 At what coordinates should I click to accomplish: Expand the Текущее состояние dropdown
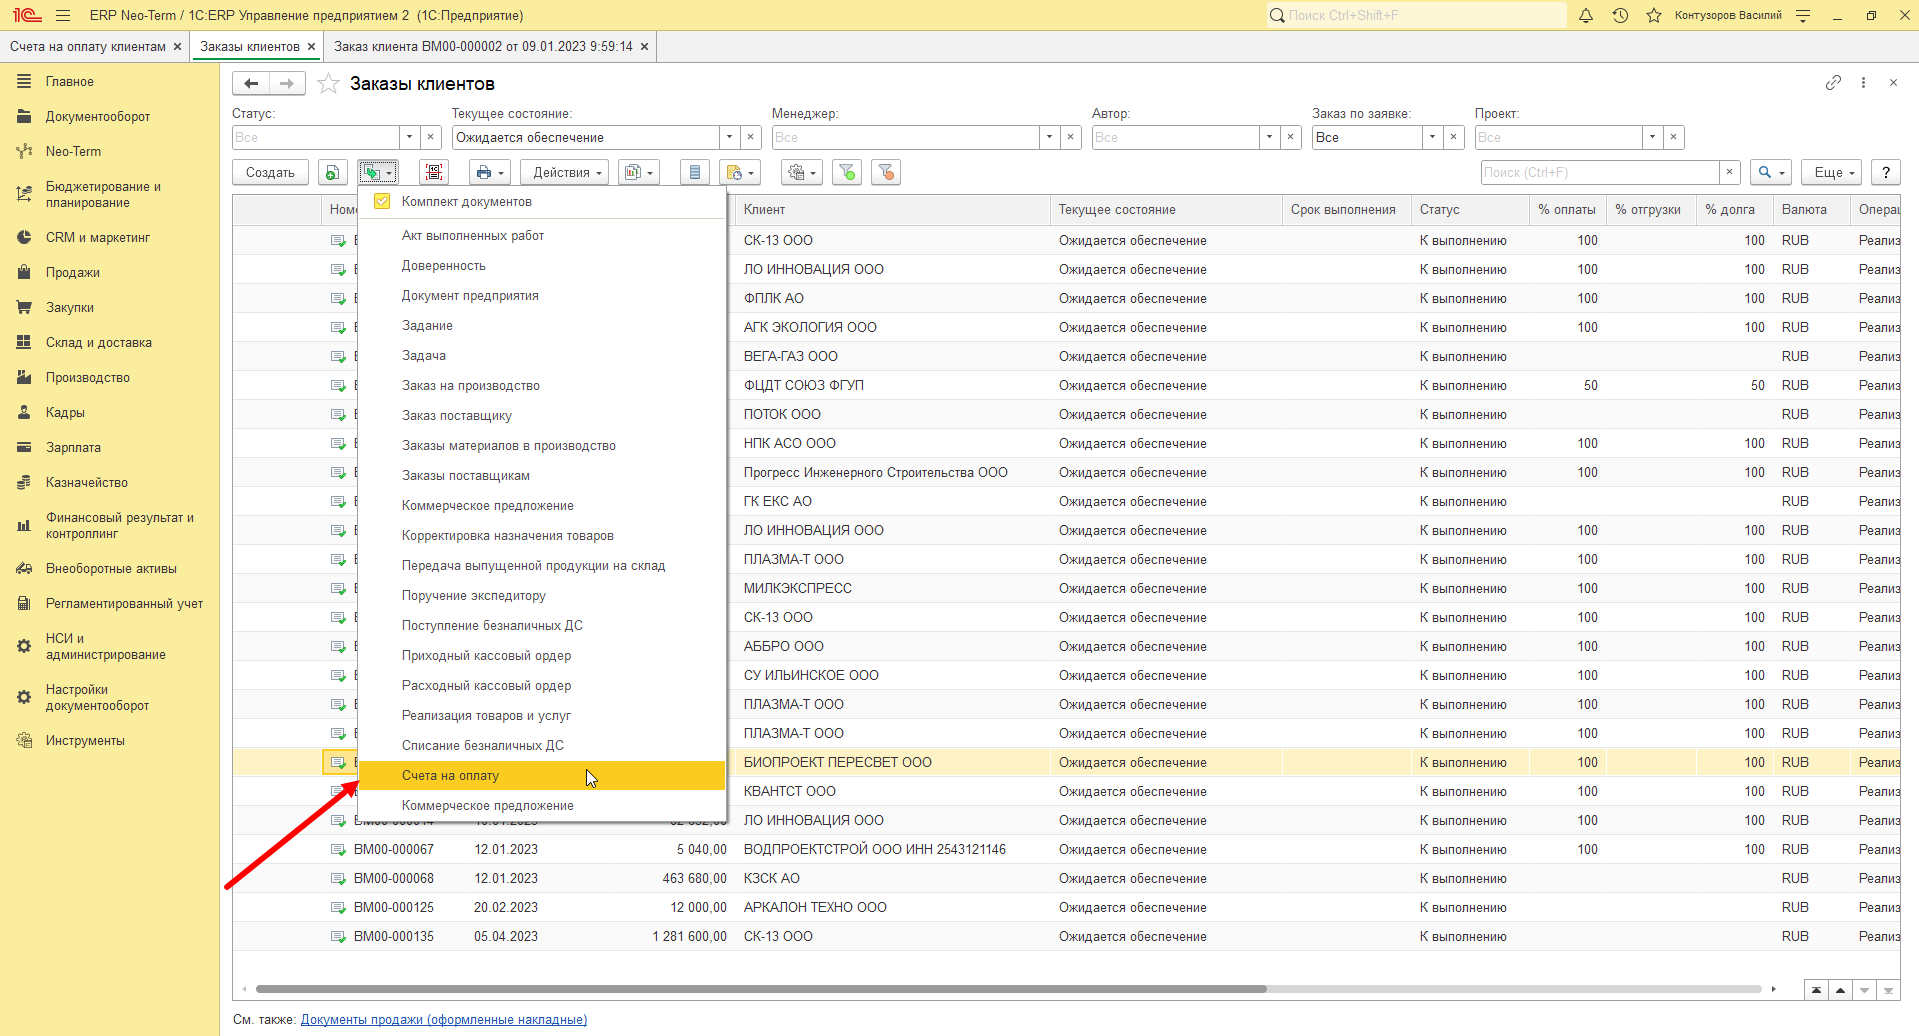(730, 137)
